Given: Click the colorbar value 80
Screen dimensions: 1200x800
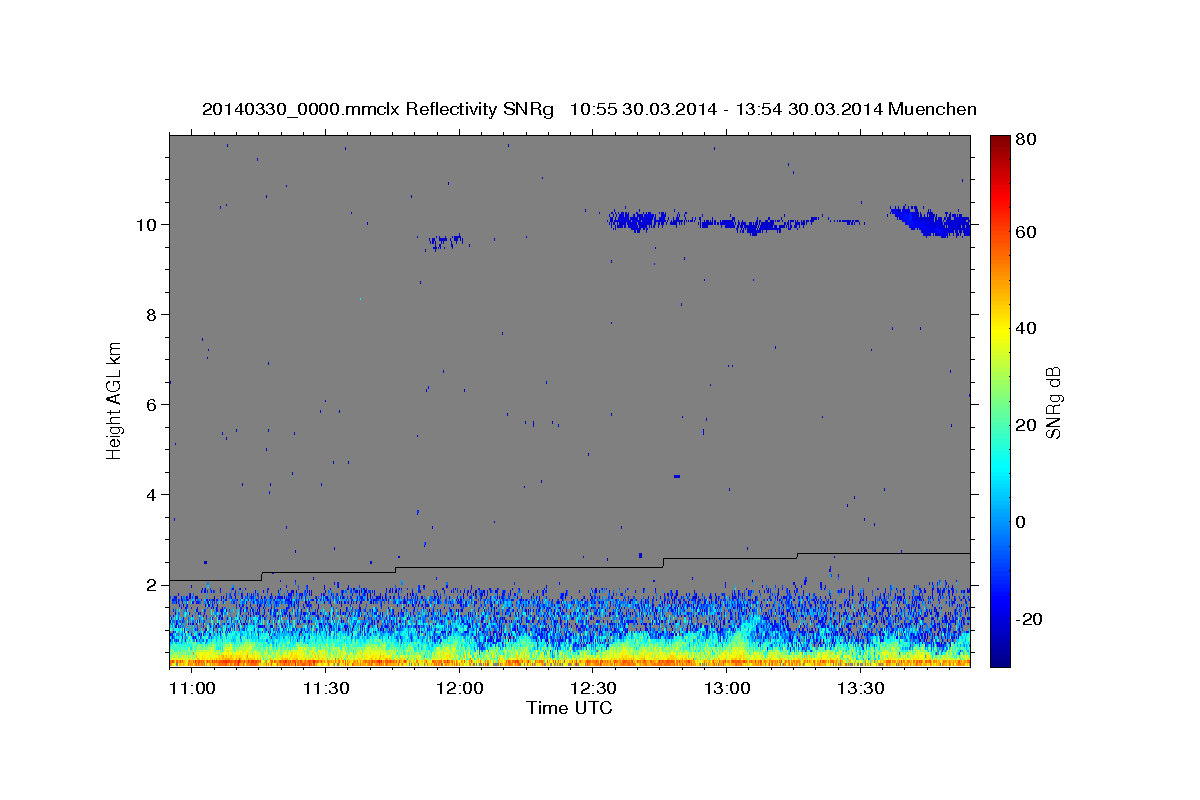Looking at the screenshot, I should [1027, 140].
